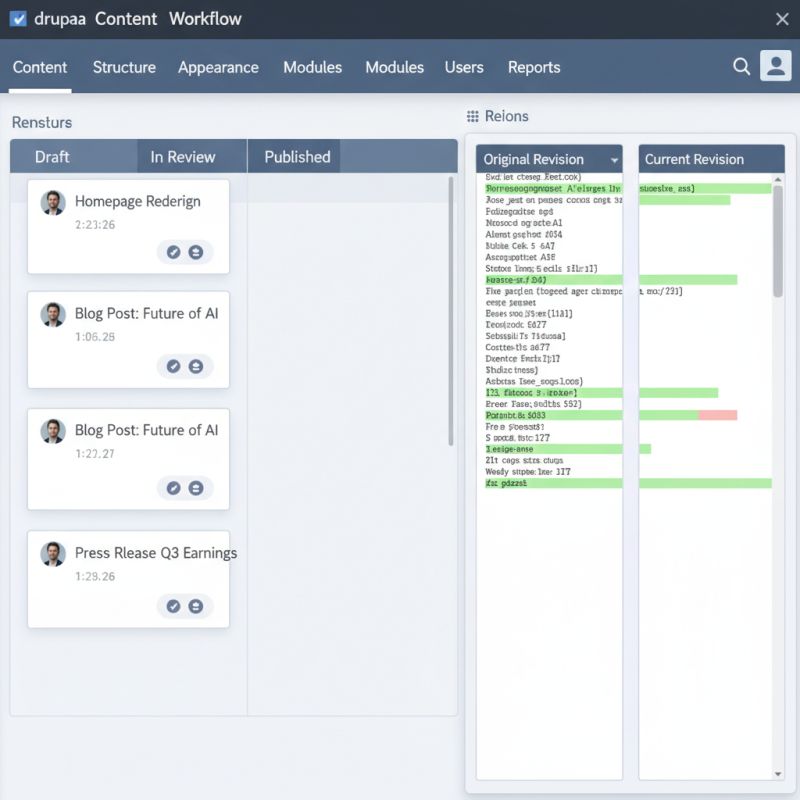Open the Blog Post: Future of AI title above 1:22.27
Image resolution: width=800 pixels, height=800 pixels.
(x=146, y=430)
